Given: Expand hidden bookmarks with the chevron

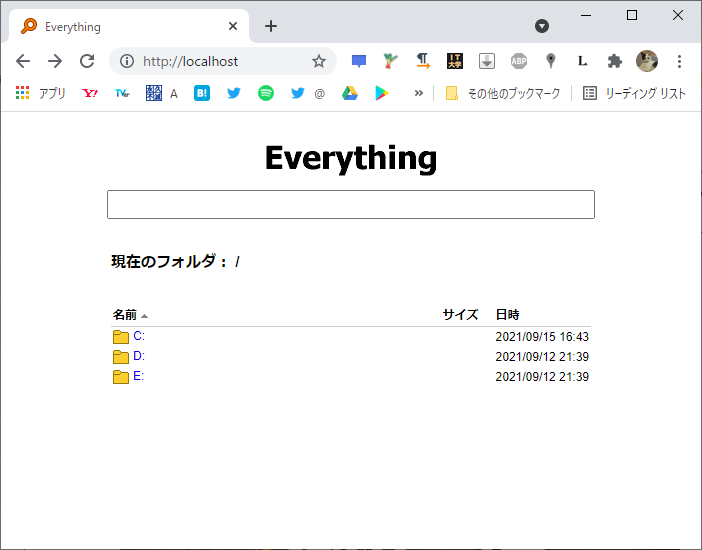Looking at the screenshot, I should (x=419, y=93).
